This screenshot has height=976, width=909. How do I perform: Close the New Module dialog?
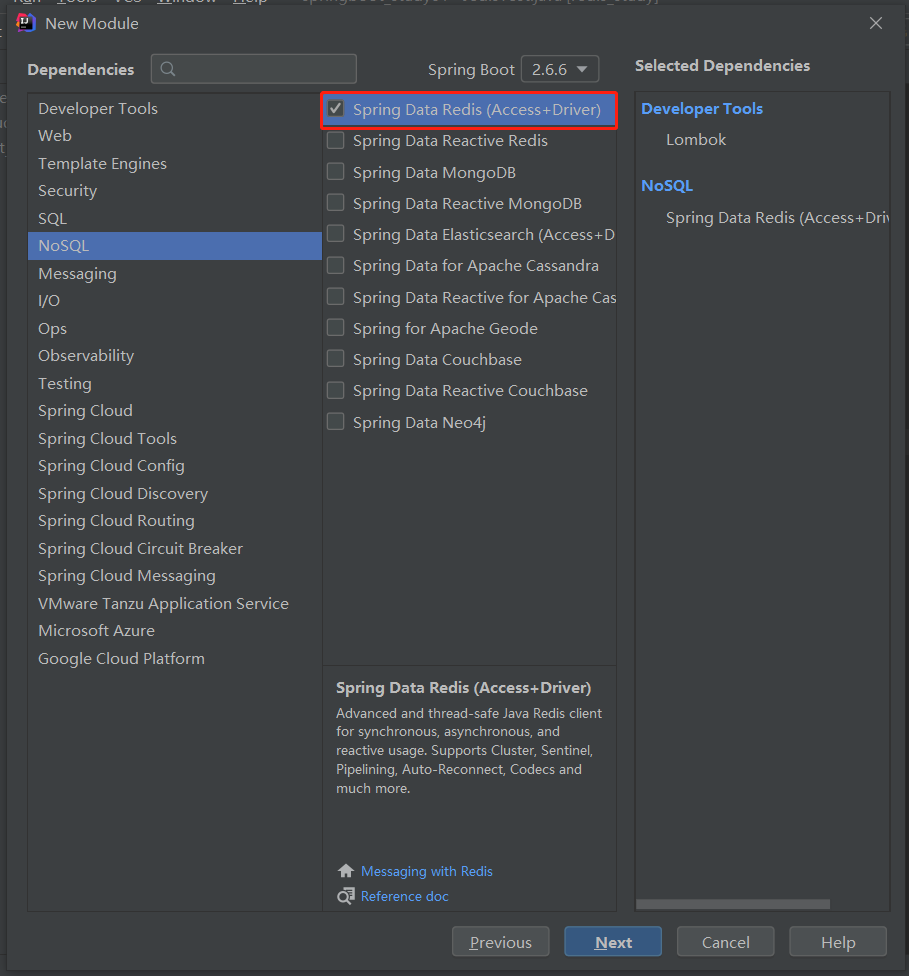click(875, 23)
